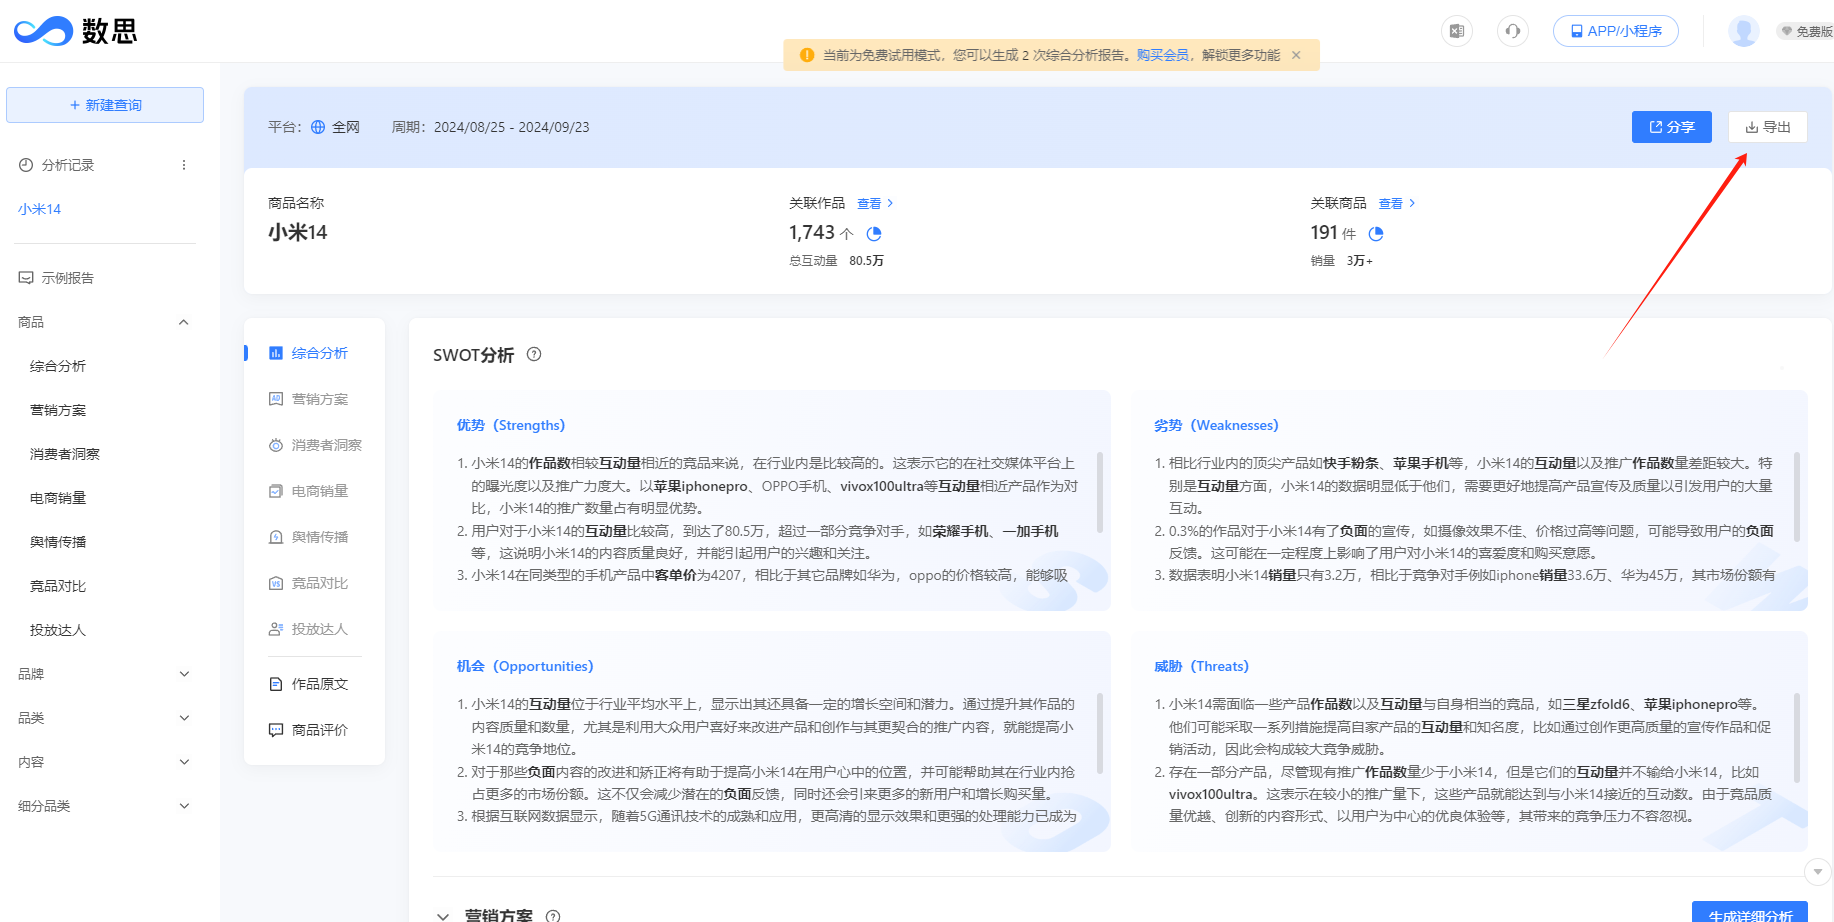Open the APP/小程序 button
Image resolution: width=1834 pixels, height=922 pixels.
pyautogui.click(x=1616, y=31)
